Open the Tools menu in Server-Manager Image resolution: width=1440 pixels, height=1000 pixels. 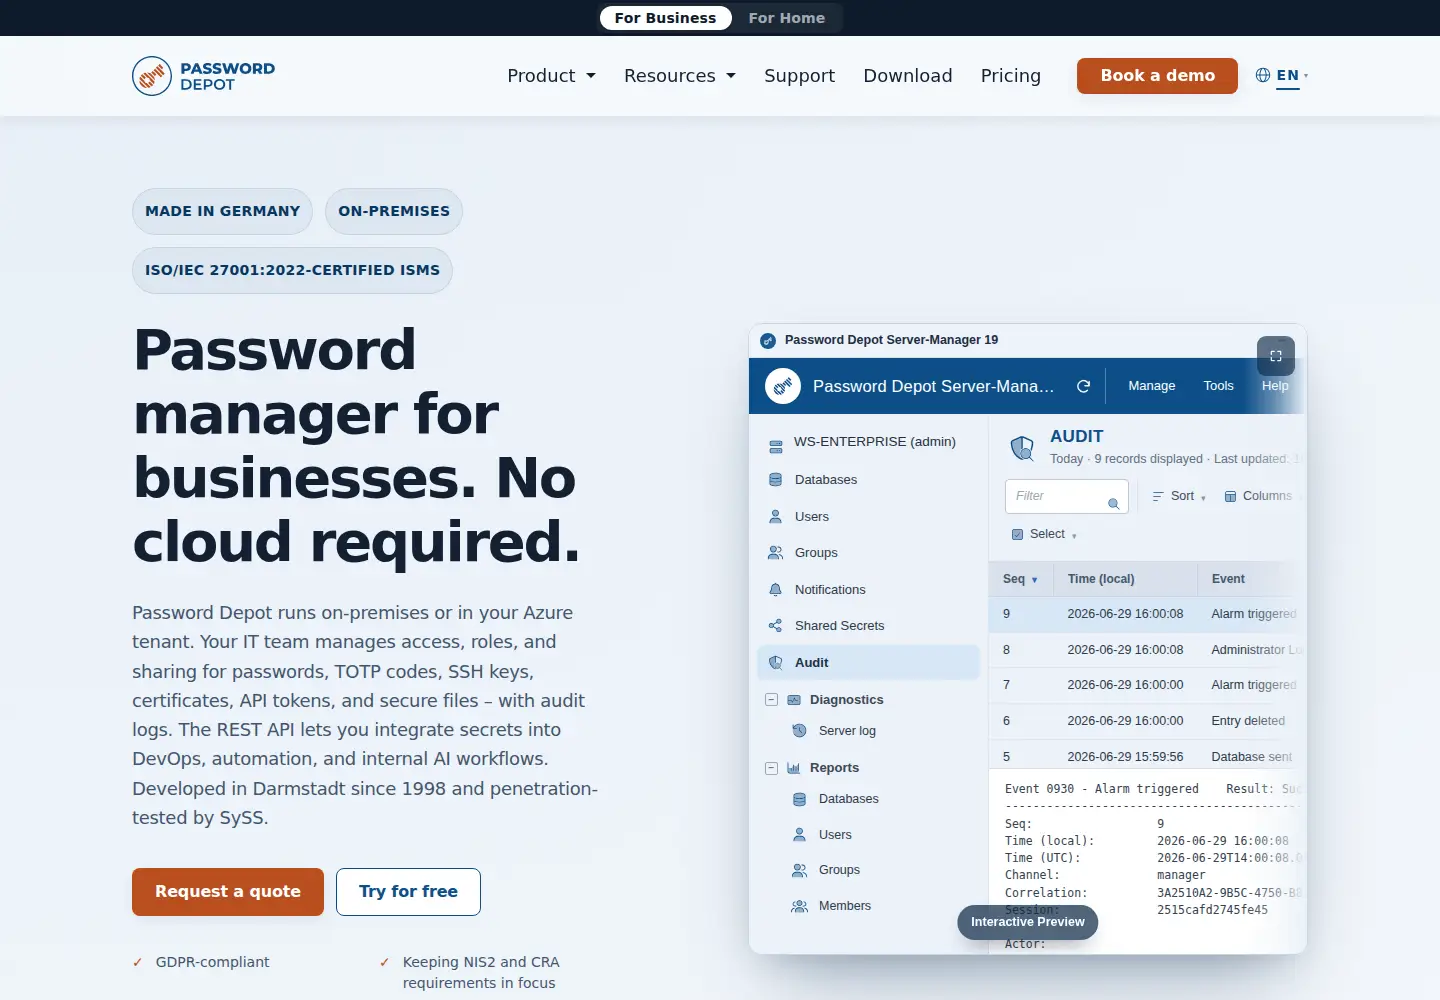[x=1218, y=386]
